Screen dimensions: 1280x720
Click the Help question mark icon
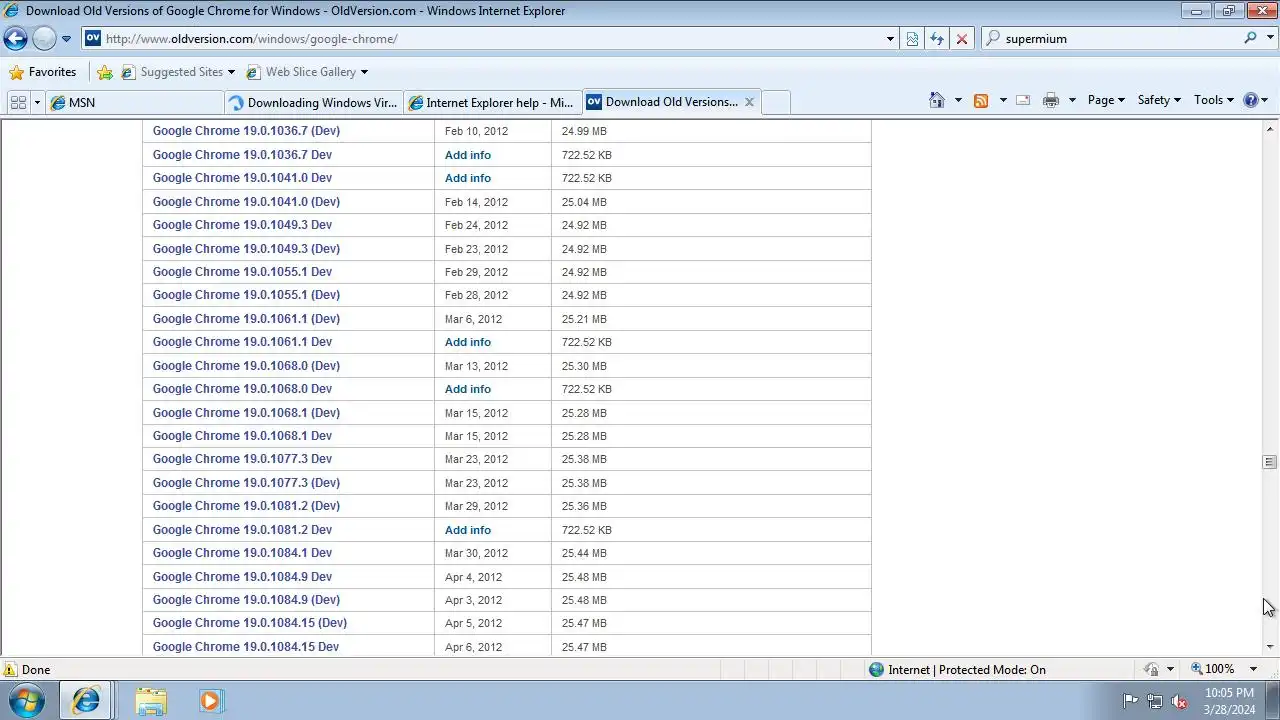coord(1250,100)
